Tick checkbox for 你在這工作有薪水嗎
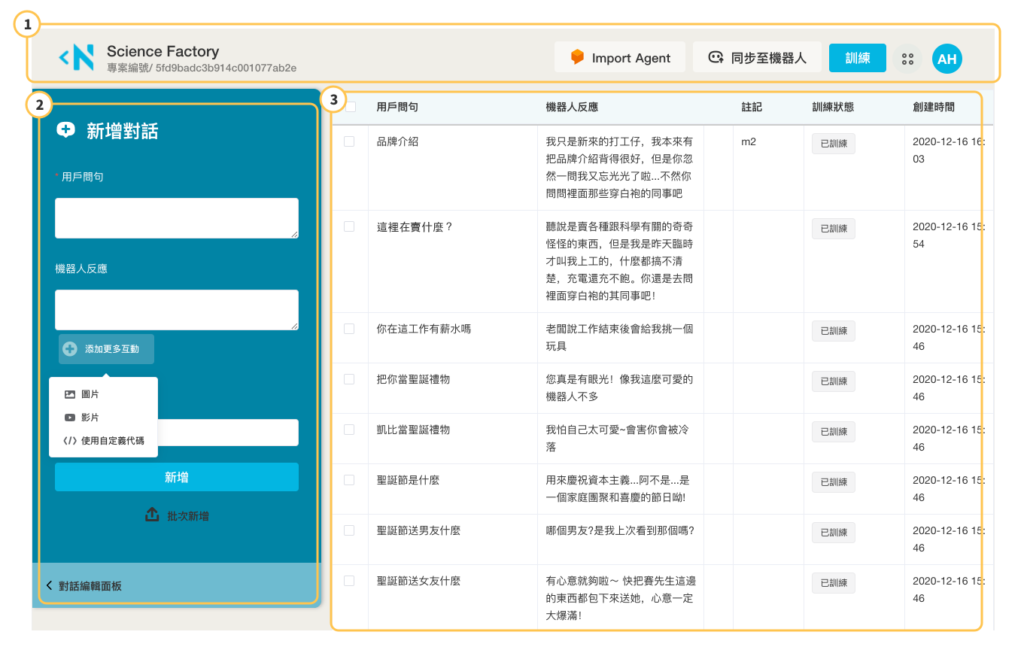1024x650 pixels. tap(349, 329)
